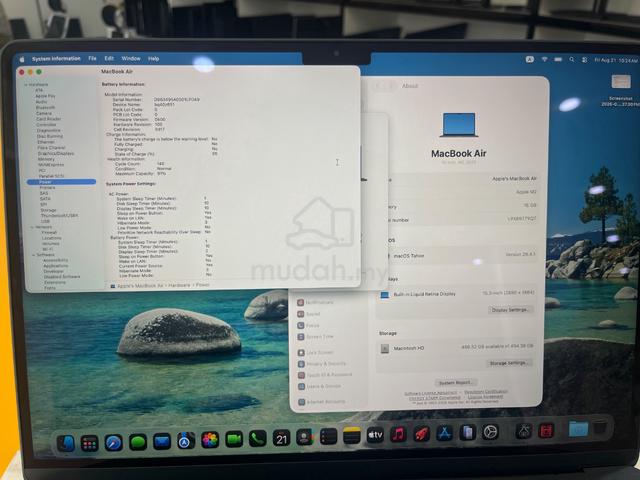
Task: Select Storage in the Hardware list
Action: [x=48, y=210]
